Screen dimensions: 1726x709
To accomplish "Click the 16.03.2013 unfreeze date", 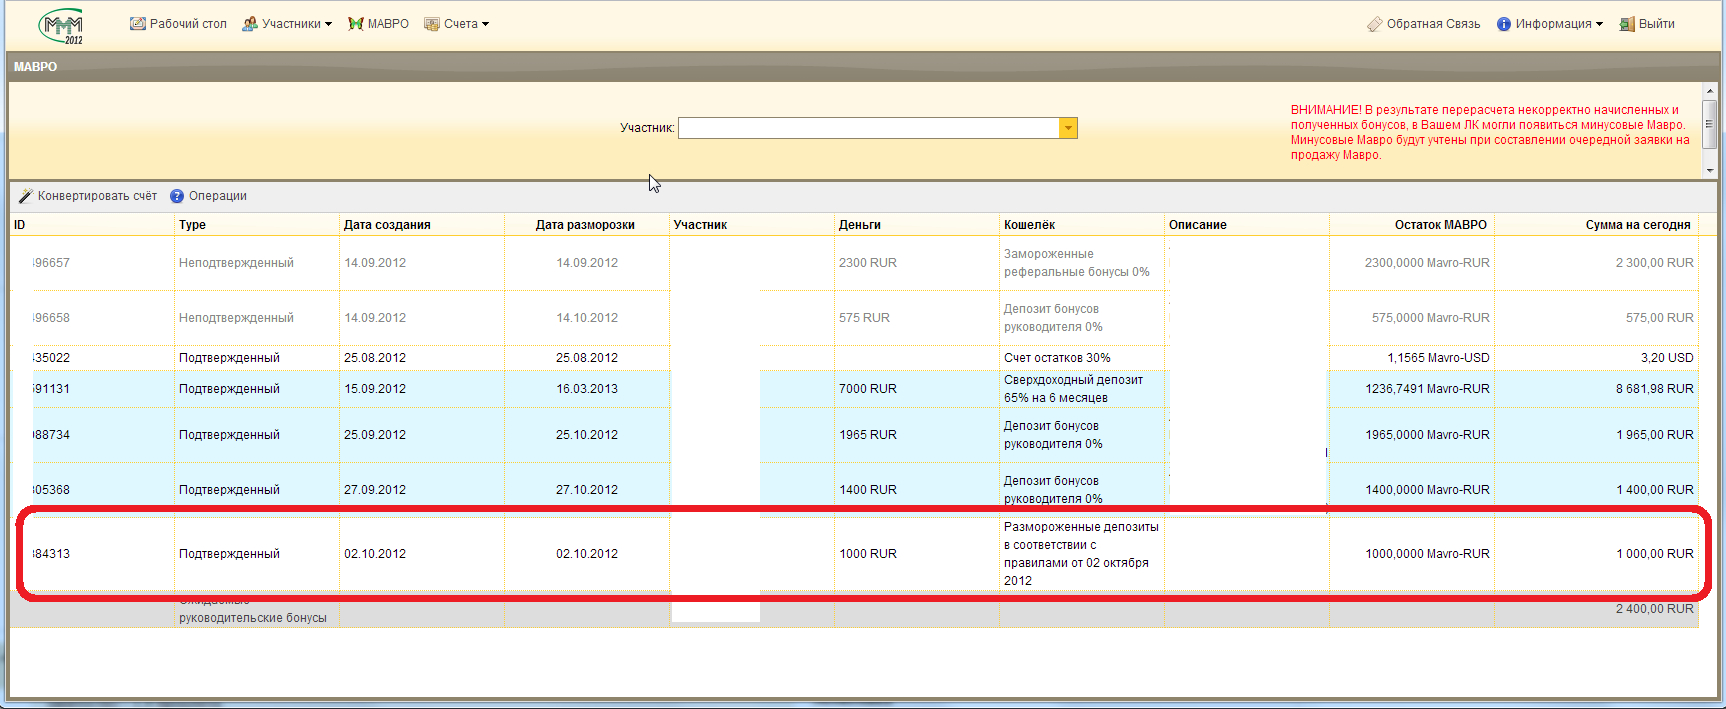I will 587,389.
